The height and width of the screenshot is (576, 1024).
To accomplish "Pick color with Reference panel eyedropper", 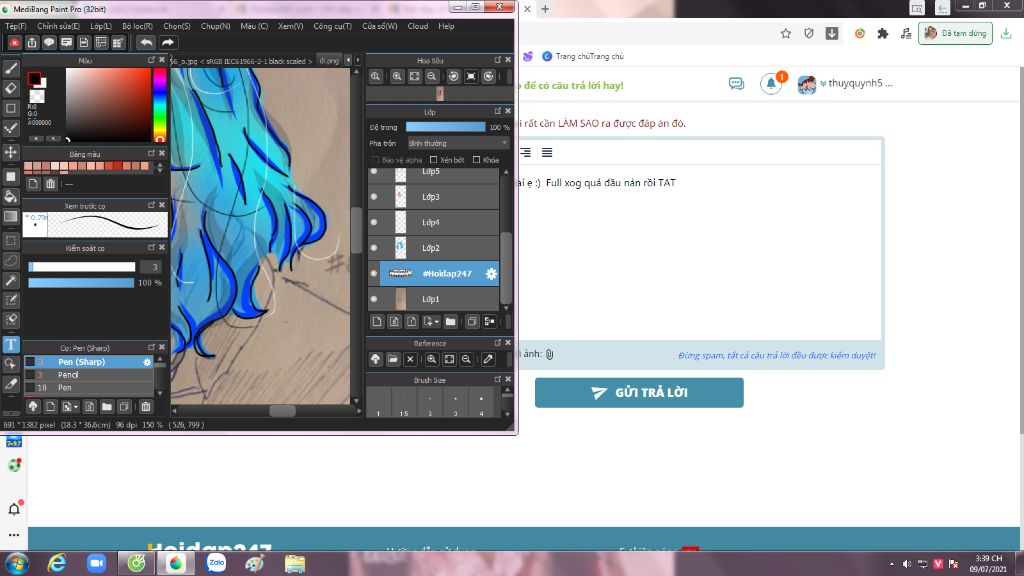I will point(488,359).
